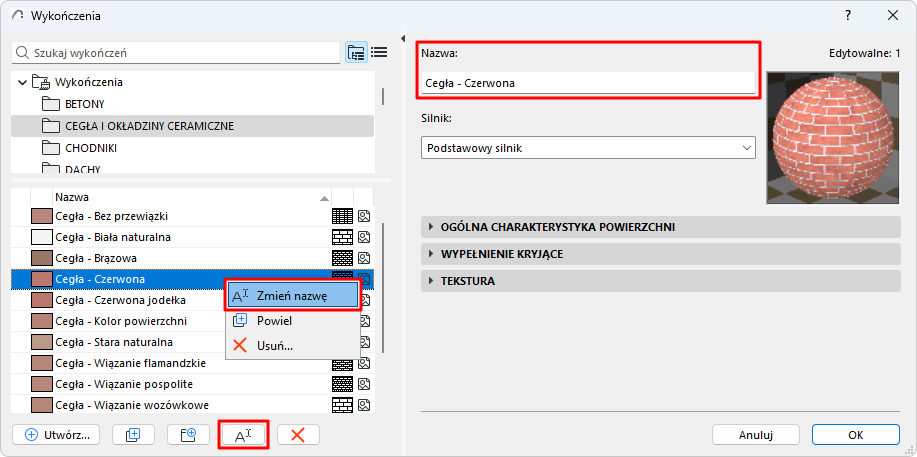Click the Help question mark icon
The image size is (917, 457).
[848, 16]
